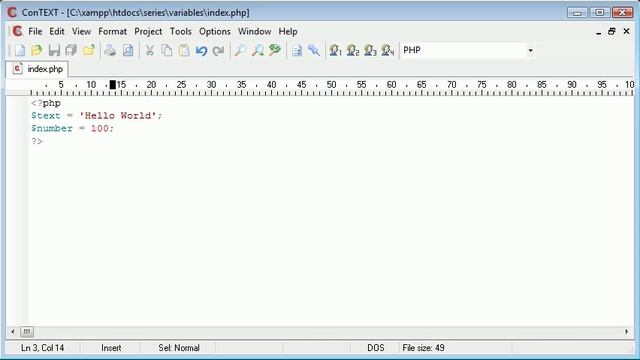Redo last edit
640x360 pixels.
[x=219, y=50]
